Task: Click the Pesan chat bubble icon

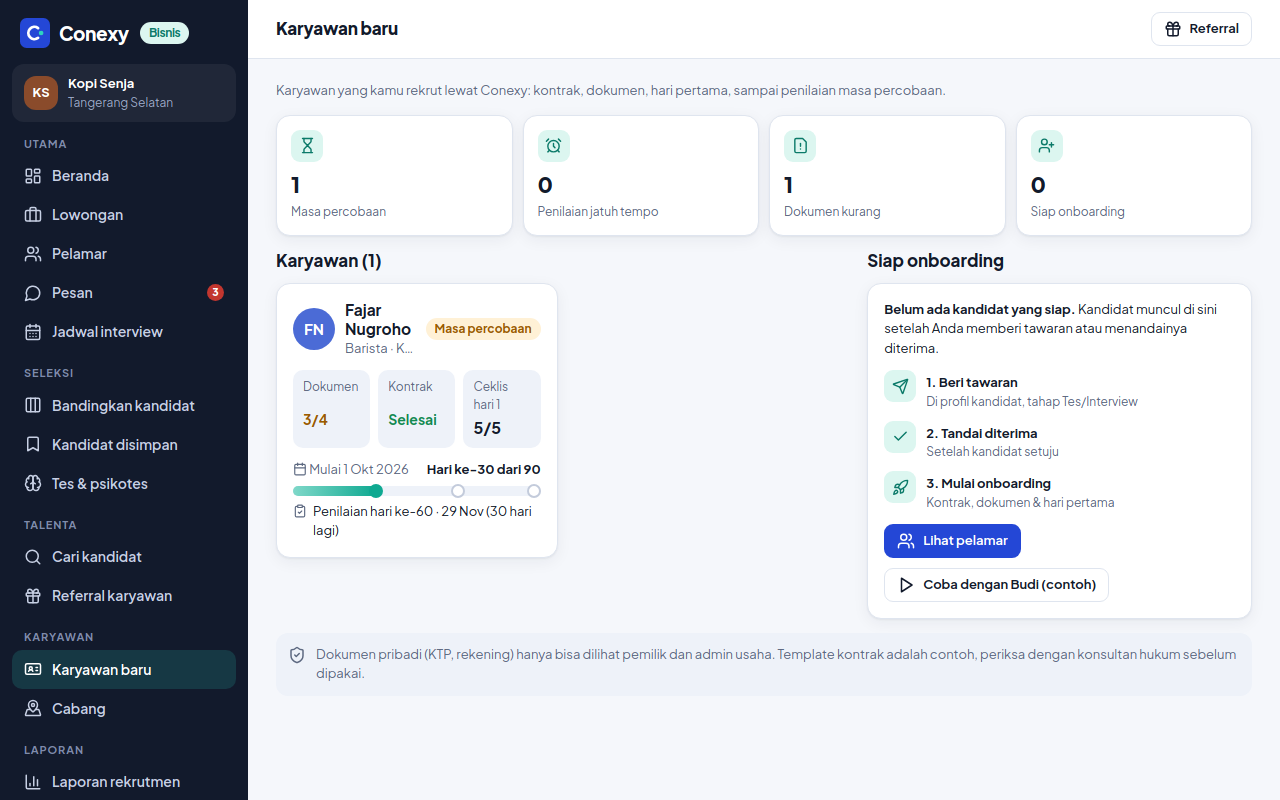Action: click(33, 293)
